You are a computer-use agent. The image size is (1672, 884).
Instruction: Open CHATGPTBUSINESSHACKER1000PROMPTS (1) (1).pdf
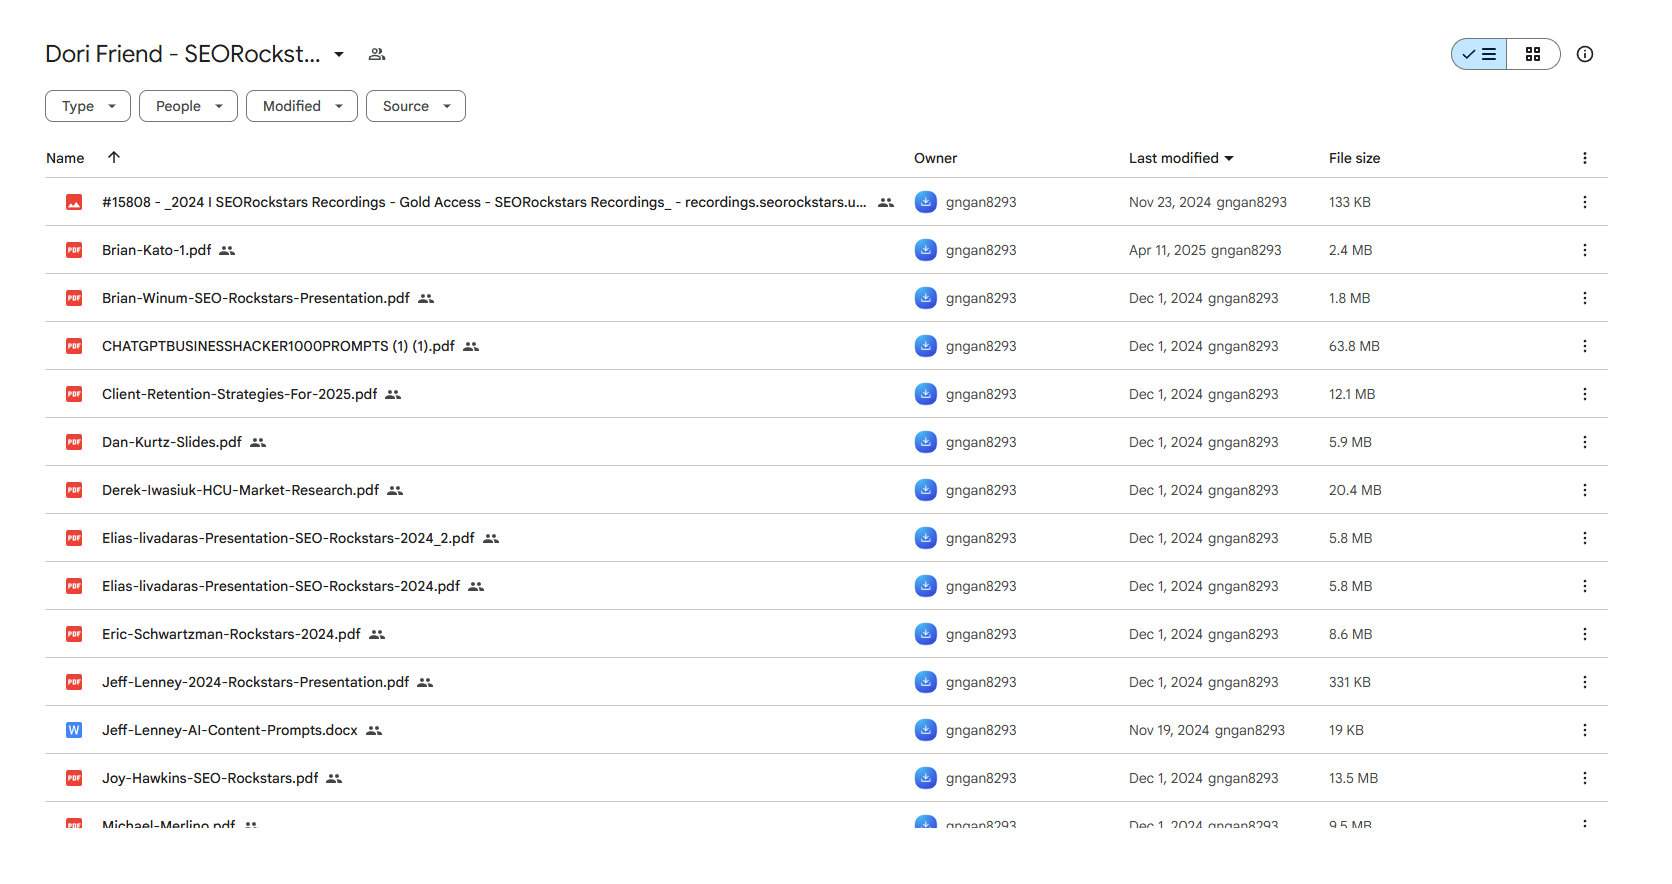pyautogui.click(x=278, y=346)
